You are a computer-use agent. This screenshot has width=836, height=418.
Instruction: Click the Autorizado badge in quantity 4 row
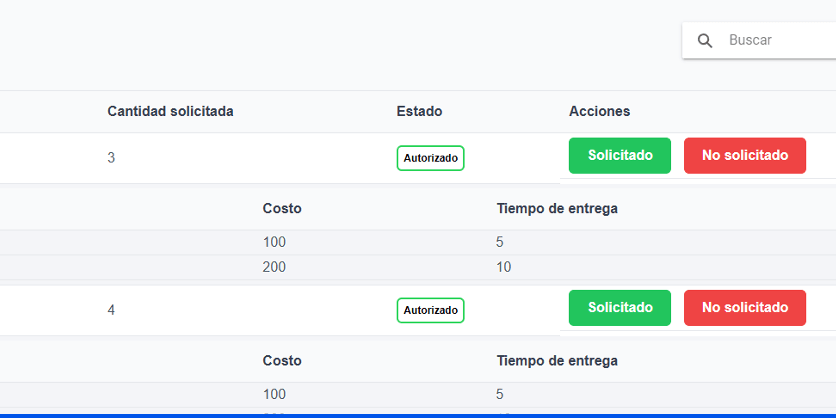tap(430, 310)
